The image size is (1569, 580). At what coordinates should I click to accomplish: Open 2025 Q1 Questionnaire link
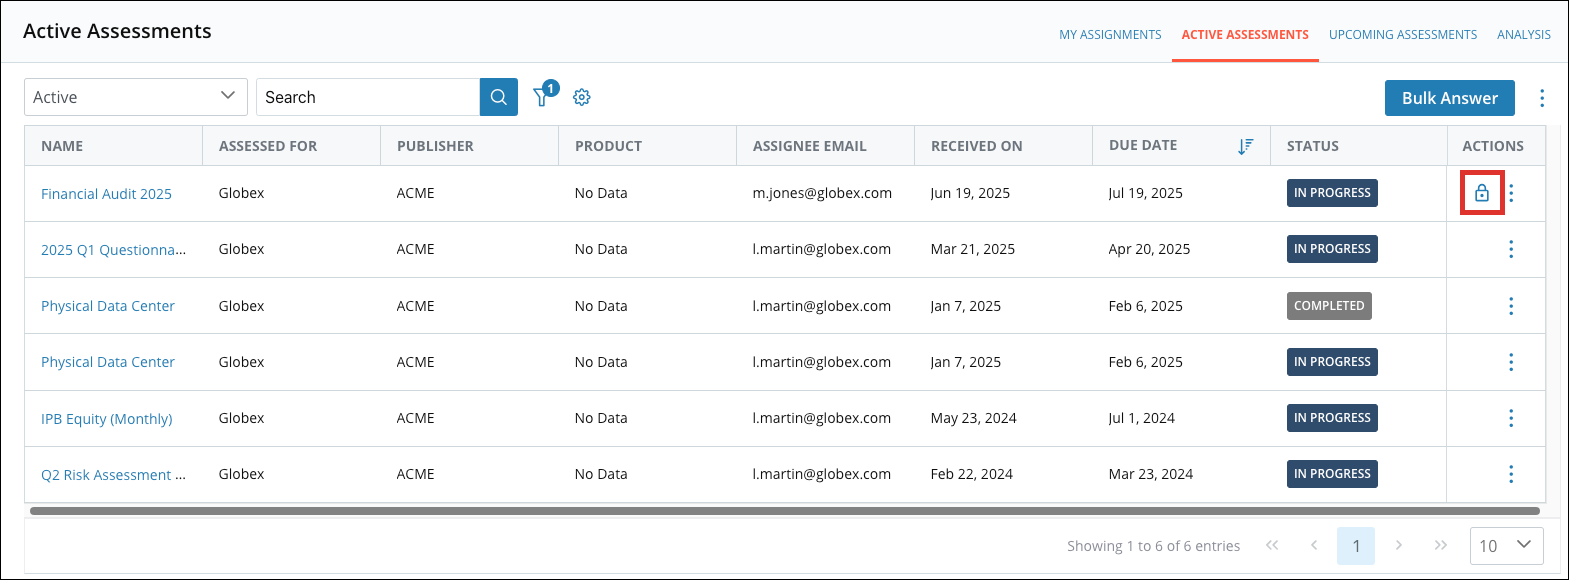(x=113, y=250)
